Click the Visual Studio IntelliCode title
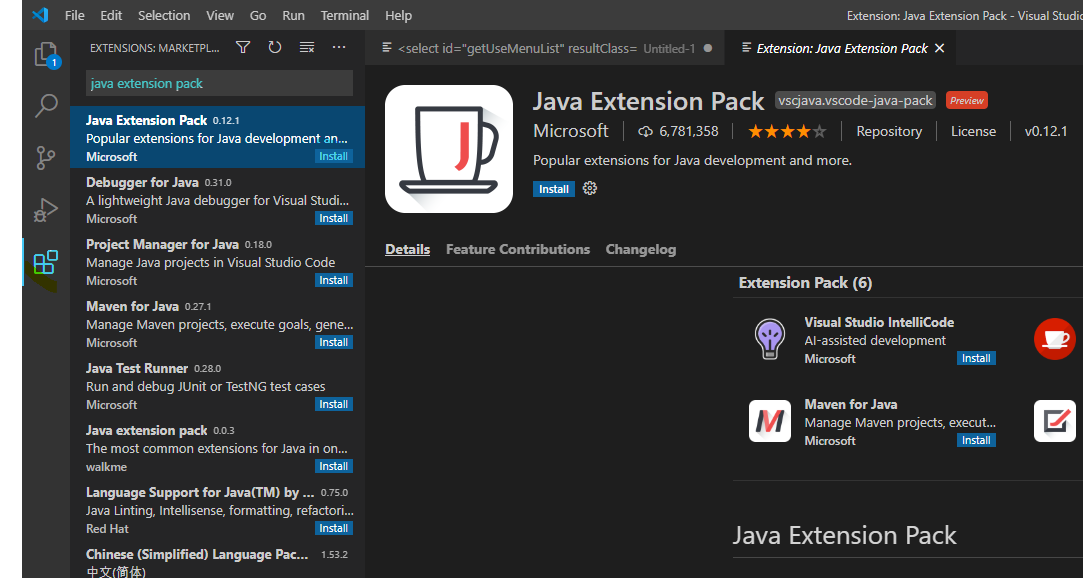1083x578 pixels. (879, 322)
